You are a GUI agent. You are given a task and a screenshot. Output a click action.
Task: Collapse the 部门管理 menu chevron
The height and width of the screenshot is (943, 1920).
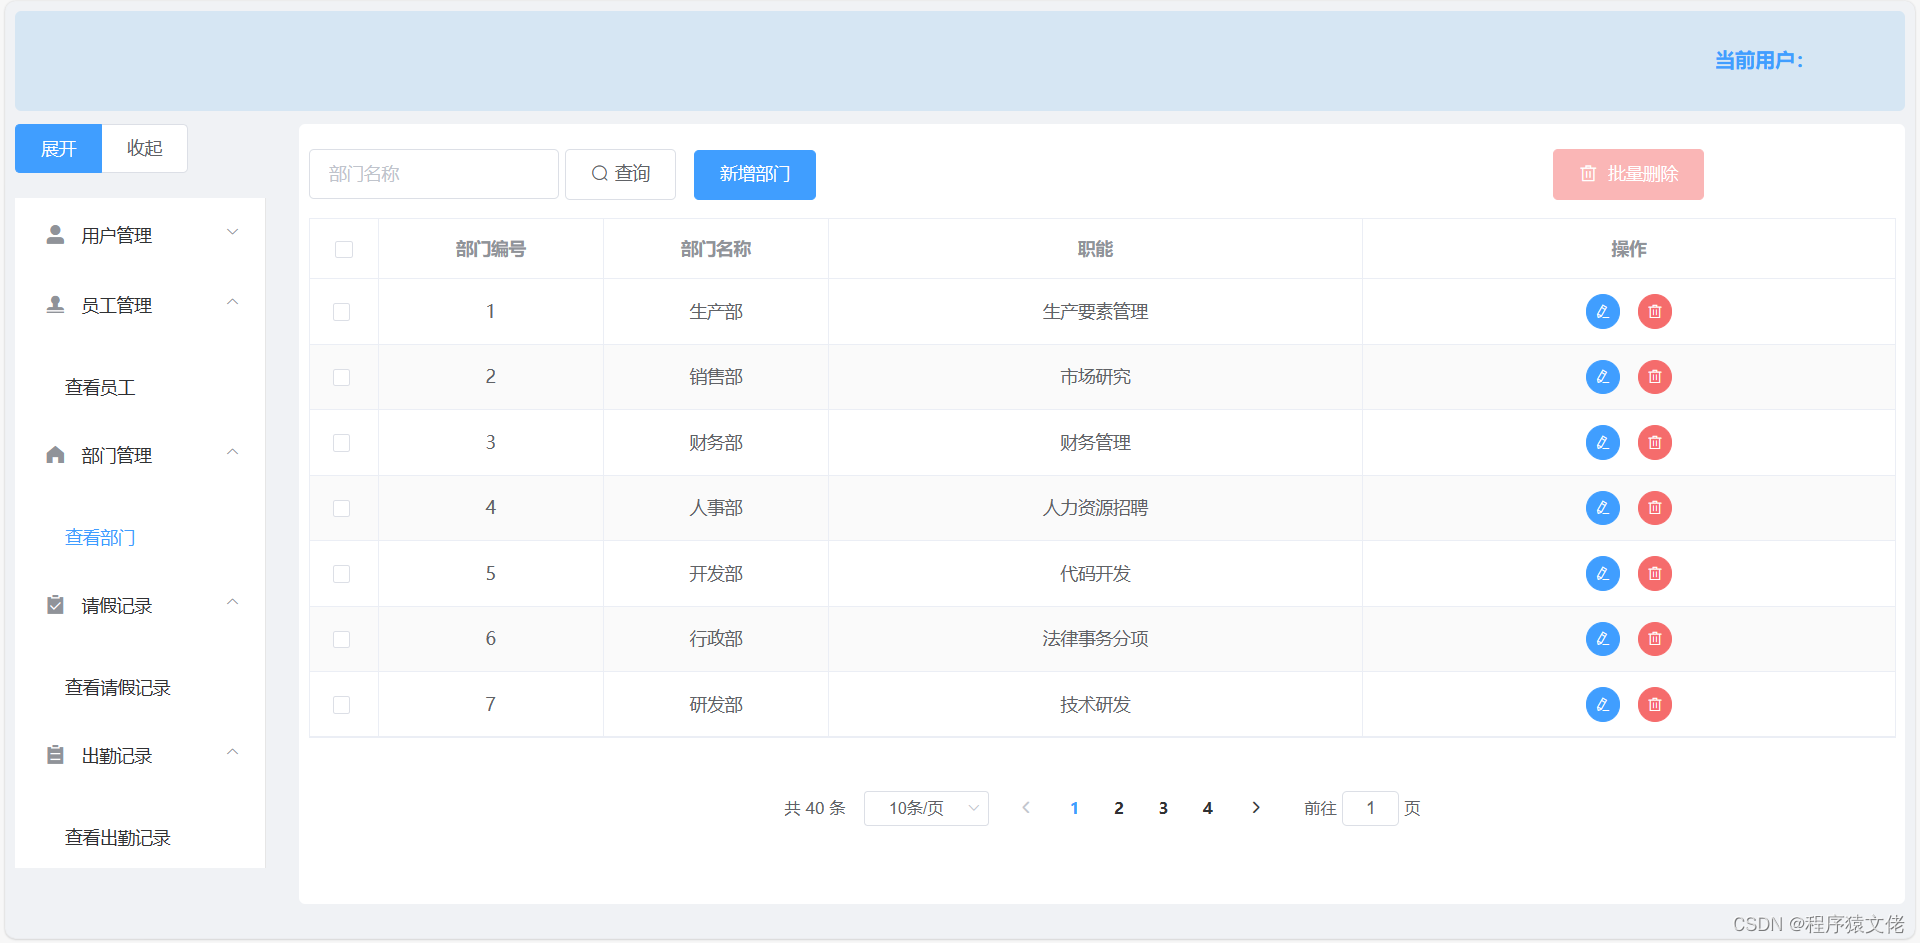[232, 452]
